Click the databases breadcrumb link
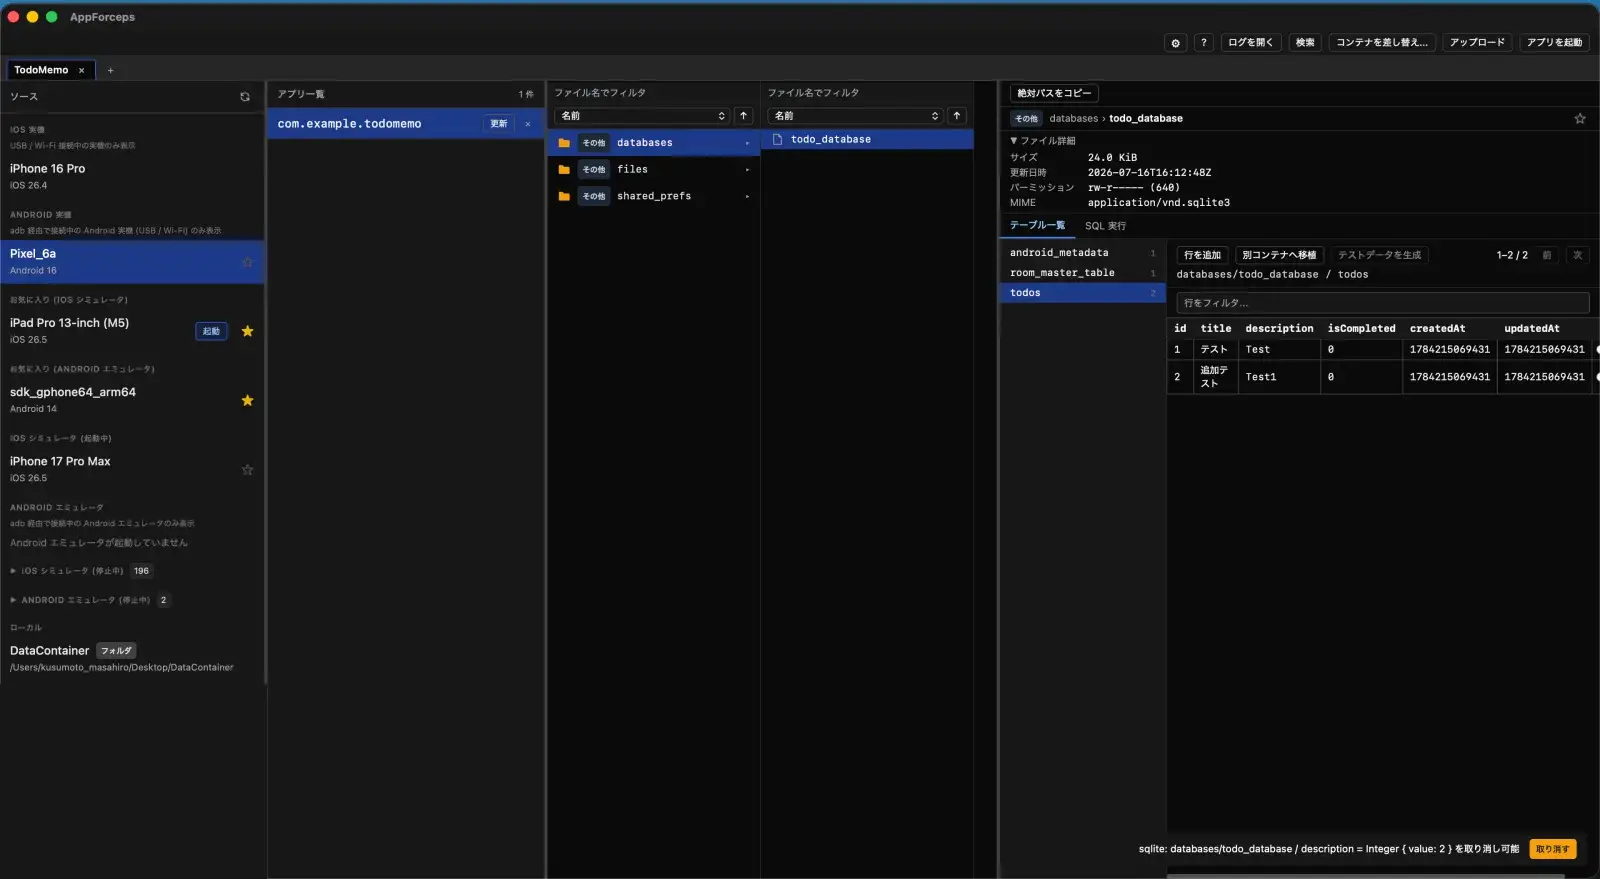 1073,118
